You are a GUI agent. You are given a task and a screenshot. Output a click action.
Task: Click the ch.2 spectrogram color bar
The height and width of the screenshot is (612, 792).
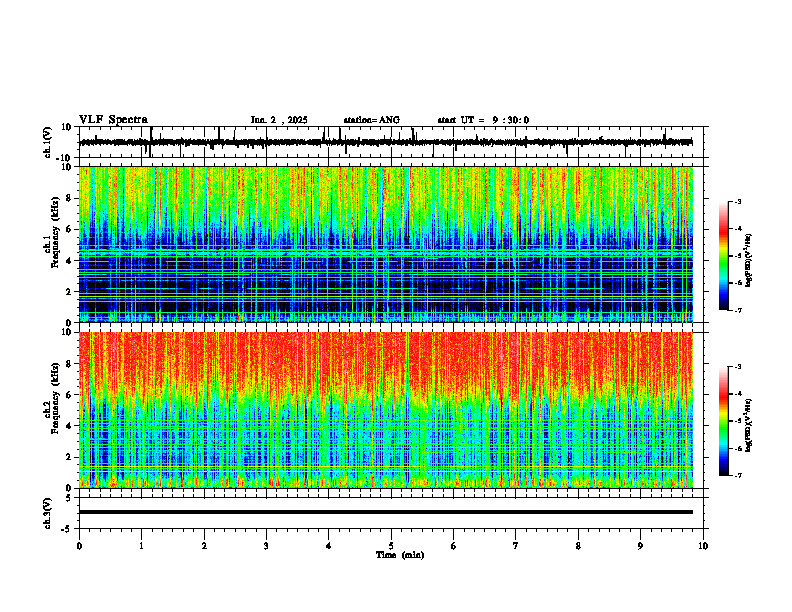pos(723,421)
